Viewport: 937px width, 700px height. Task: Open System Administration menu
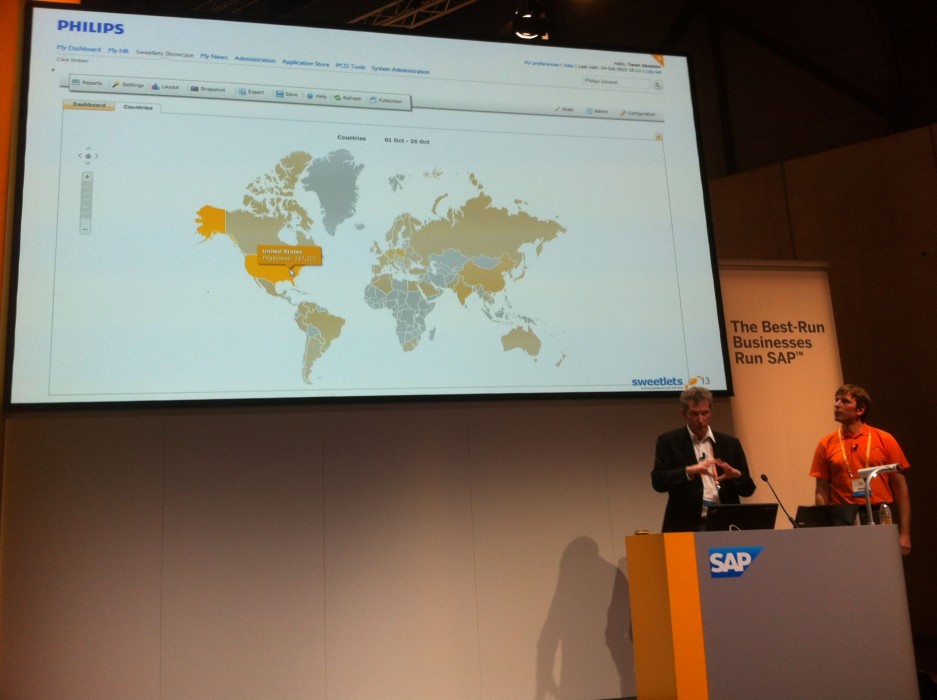click(400, 69)
